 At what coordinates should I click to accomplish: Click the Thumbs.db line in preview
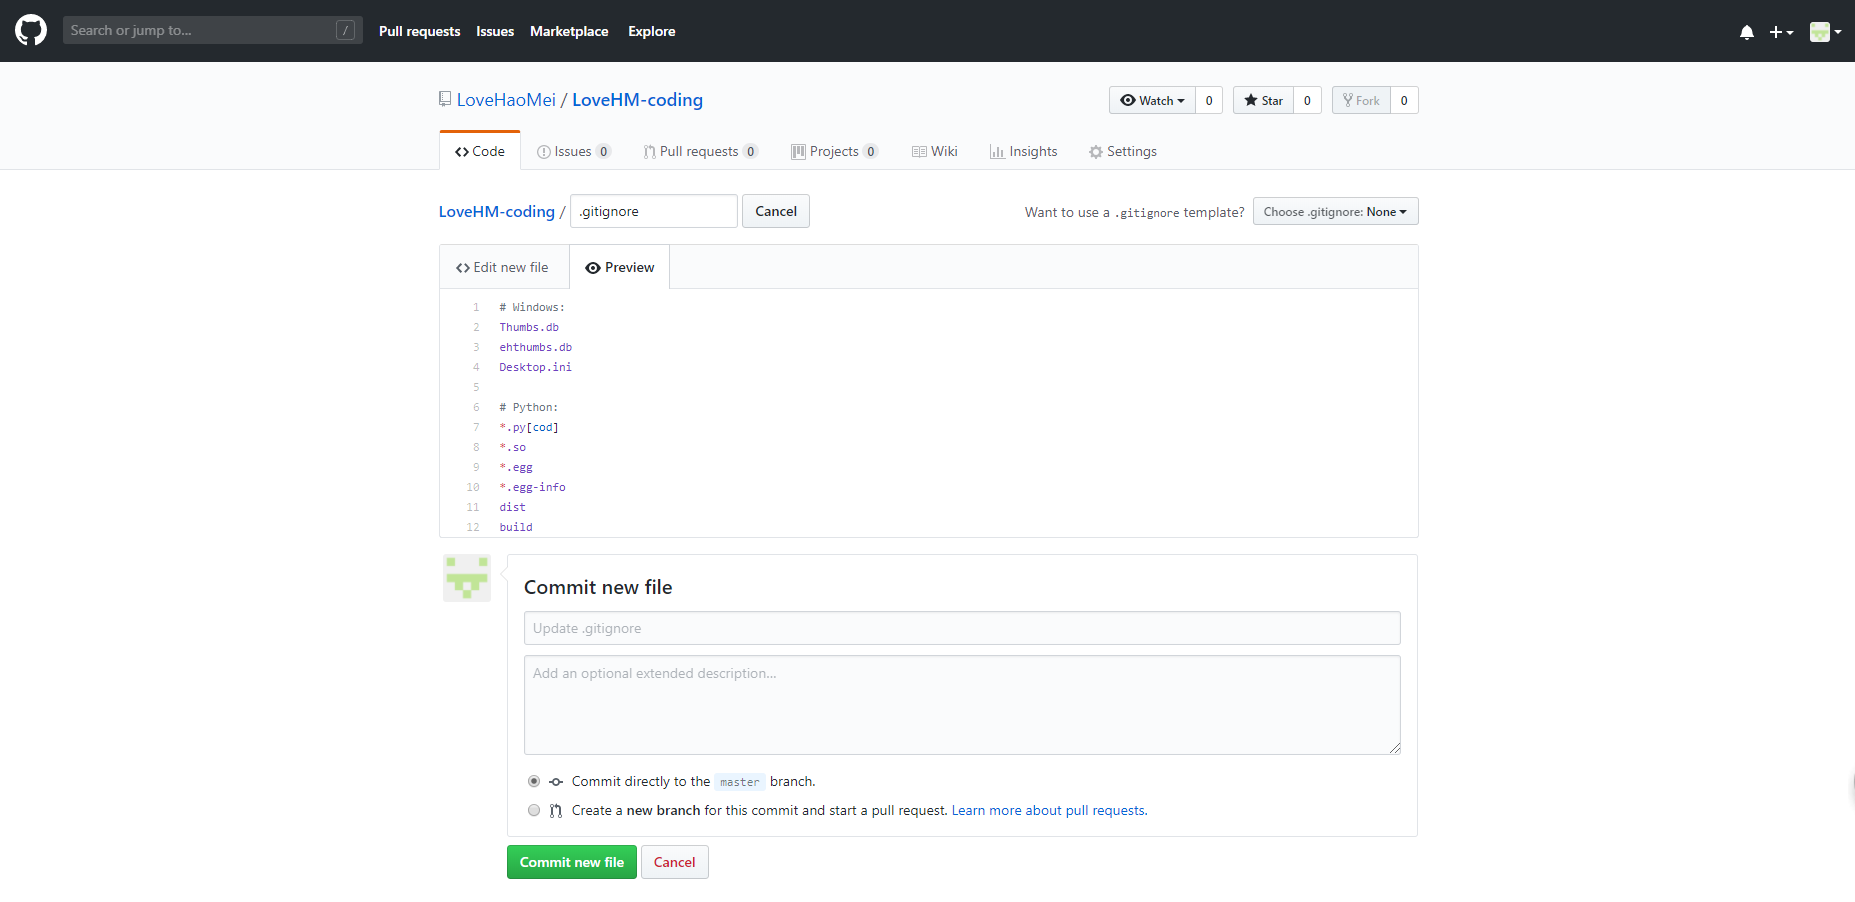[529, 327]
